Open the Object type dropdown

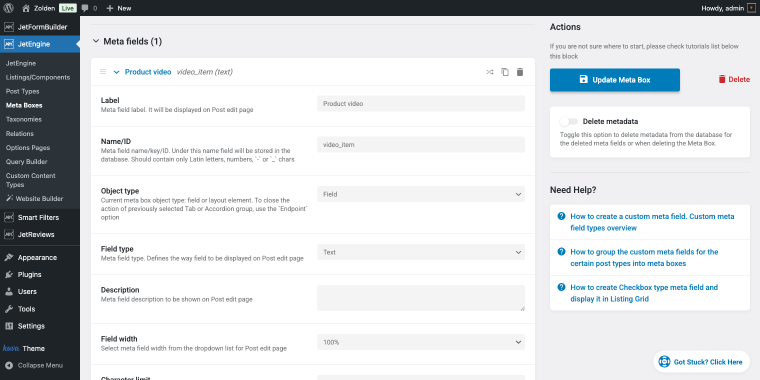click(x=421, y=194)
